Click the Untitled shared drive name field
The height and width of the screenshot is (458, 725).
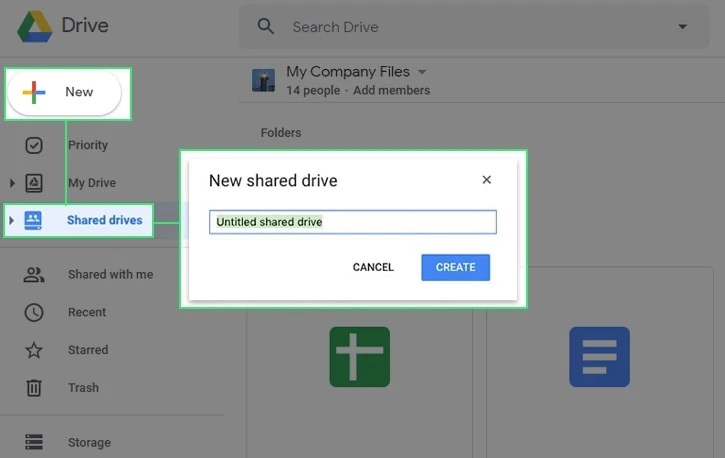click(x=353, y=222)
